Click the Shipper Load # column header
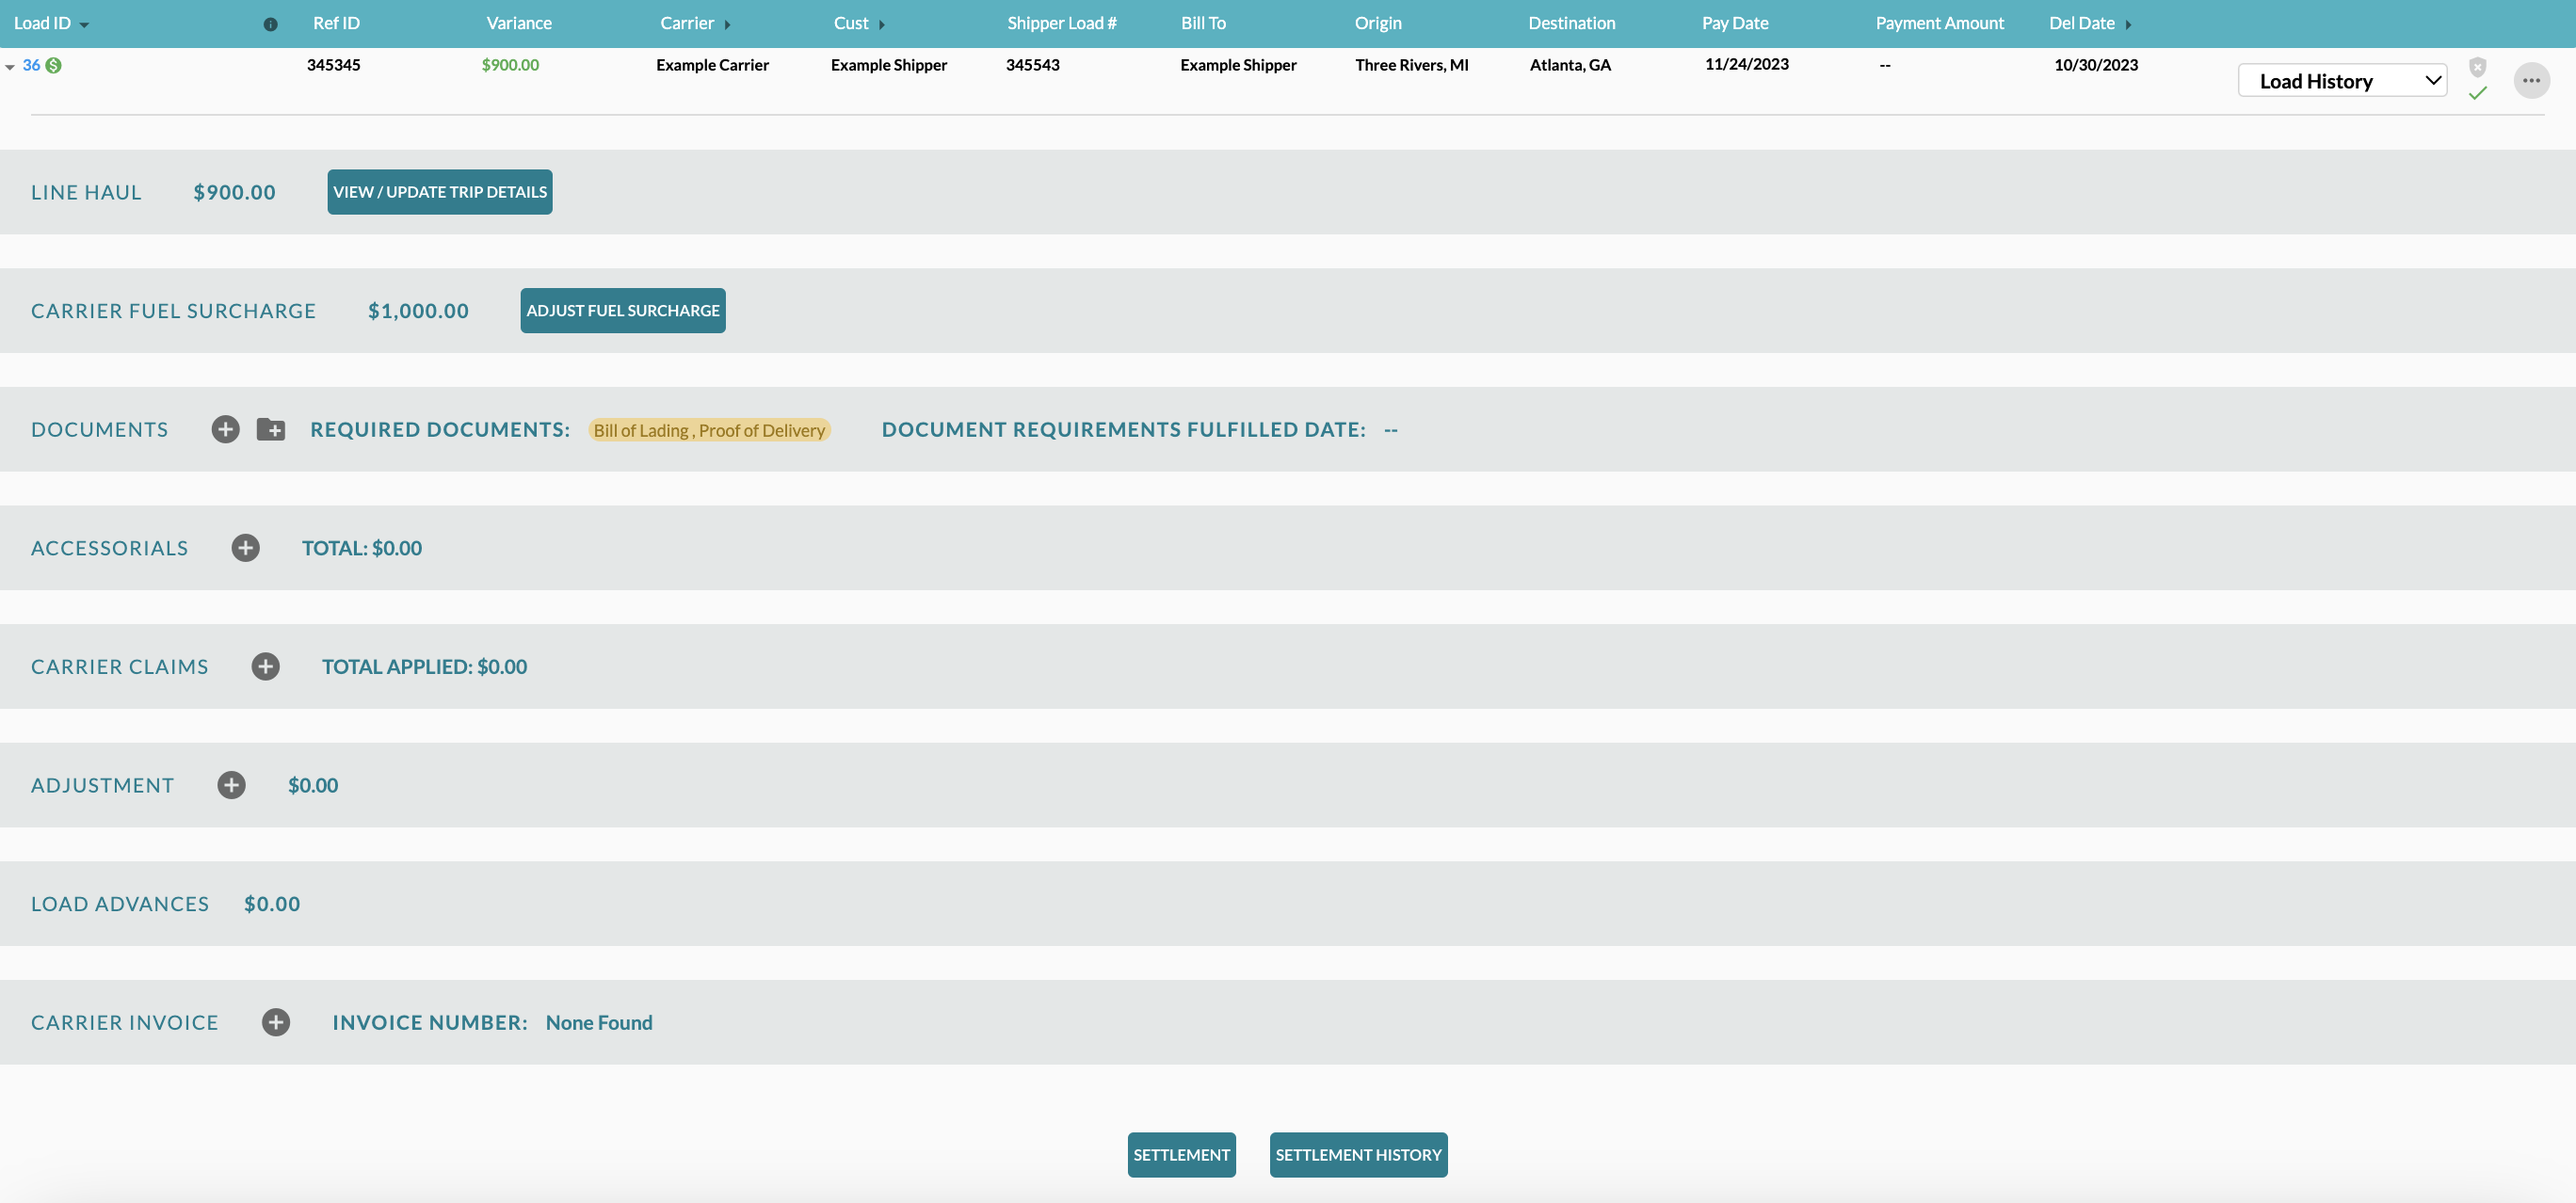Screen dimensions: 2576x1203 1061,23
